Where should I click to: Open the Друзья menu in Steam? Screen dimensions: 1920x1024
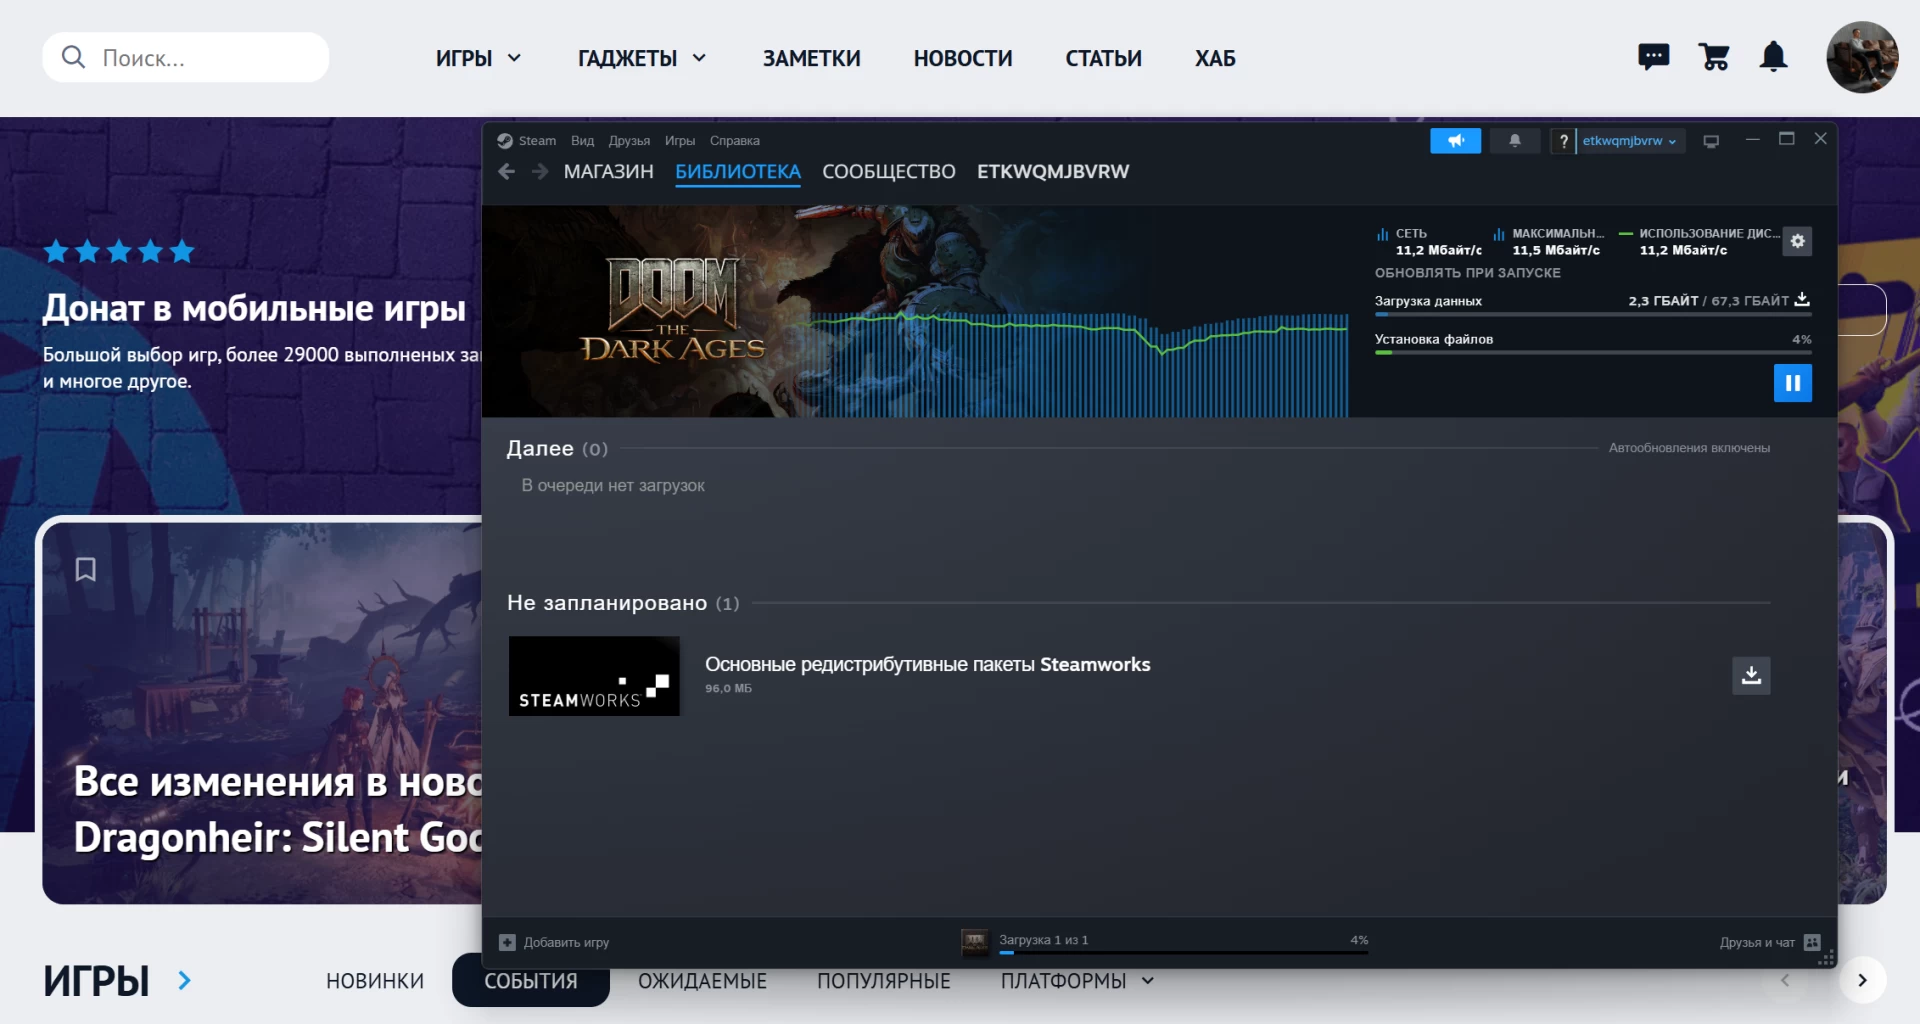(x=629, y=141)
